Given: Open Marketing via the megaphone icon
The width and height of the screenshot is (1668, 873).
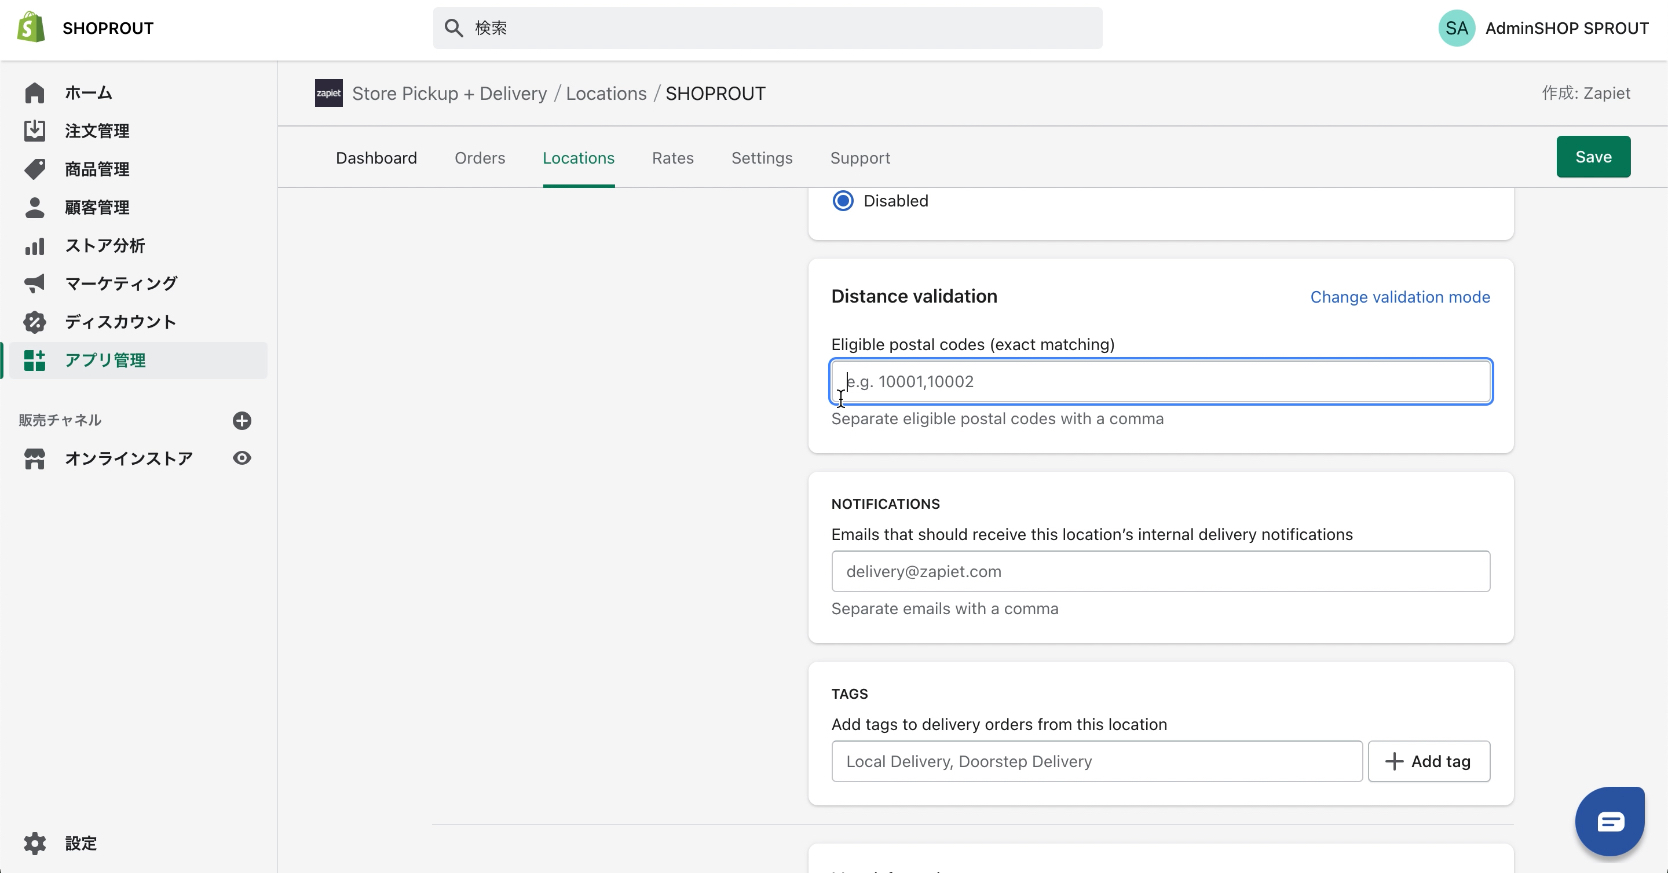Looking at the screenshot, I should coord(35,284).
